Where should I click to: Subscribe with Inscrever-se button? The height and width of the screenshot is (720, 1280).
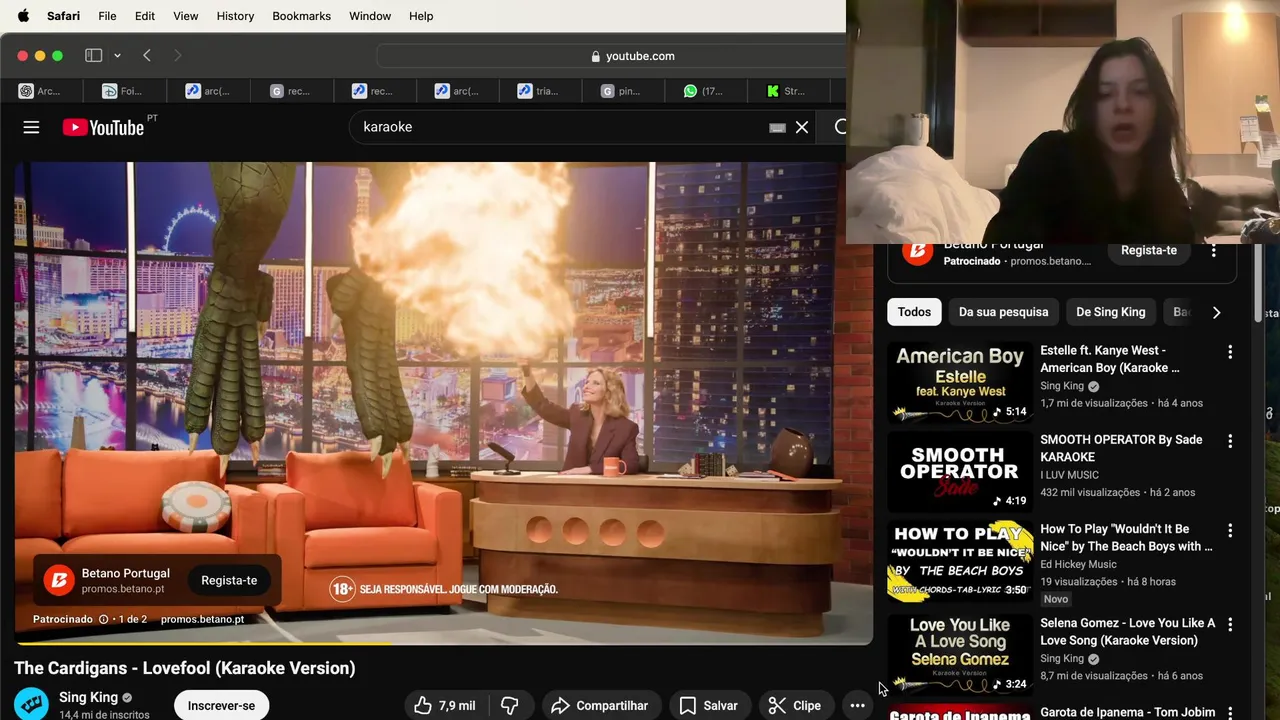pos(221,706)
